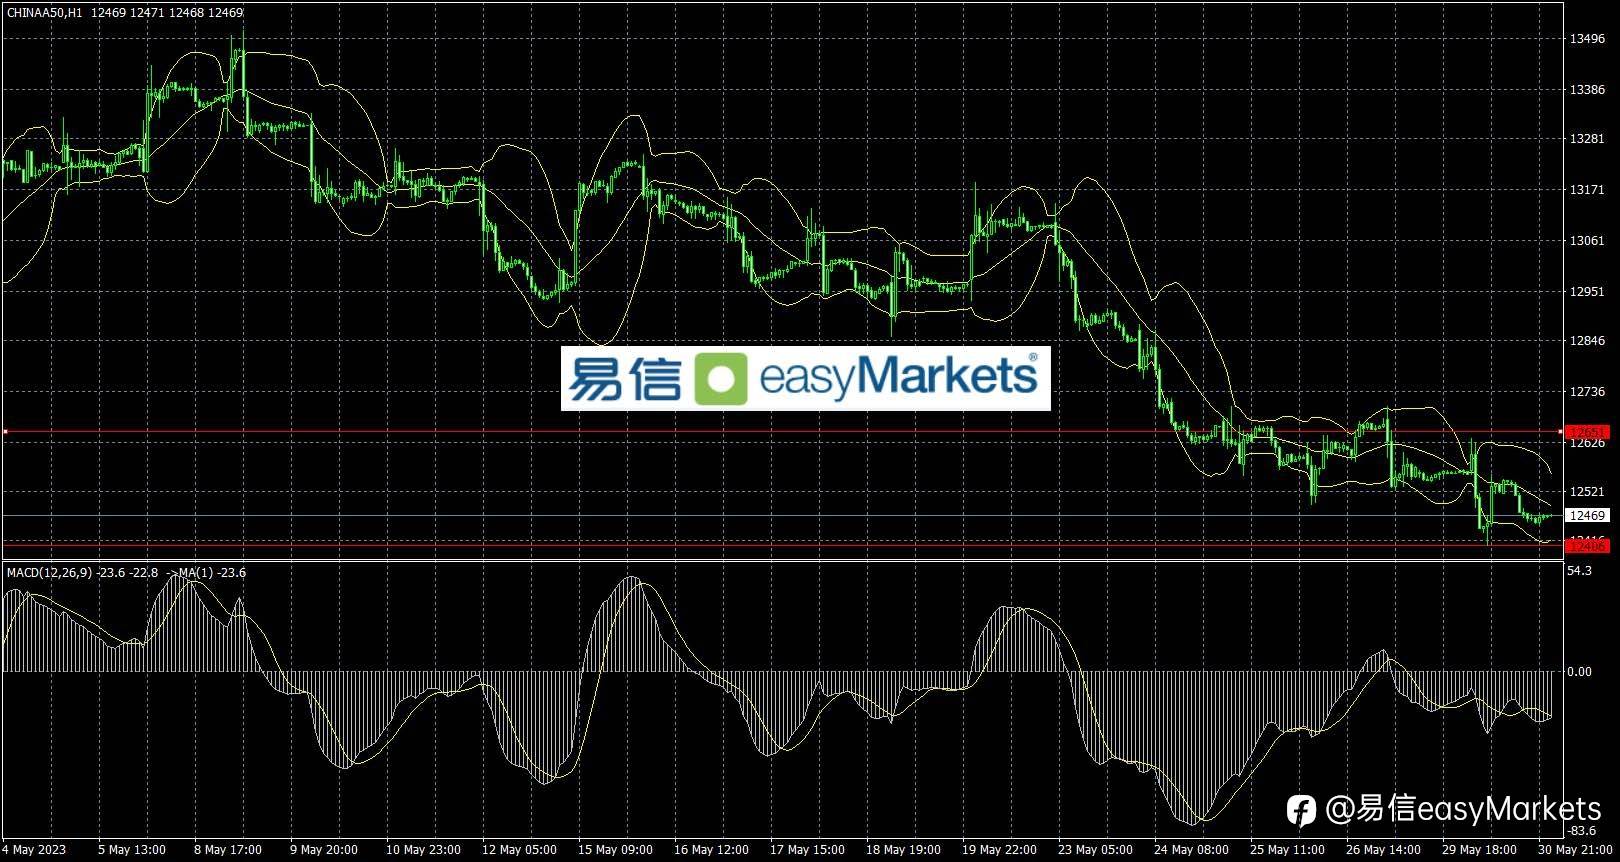Click the MACD(12,26,9) indicator label
The image size is (1620, 862).
click(x=50, y=572)
